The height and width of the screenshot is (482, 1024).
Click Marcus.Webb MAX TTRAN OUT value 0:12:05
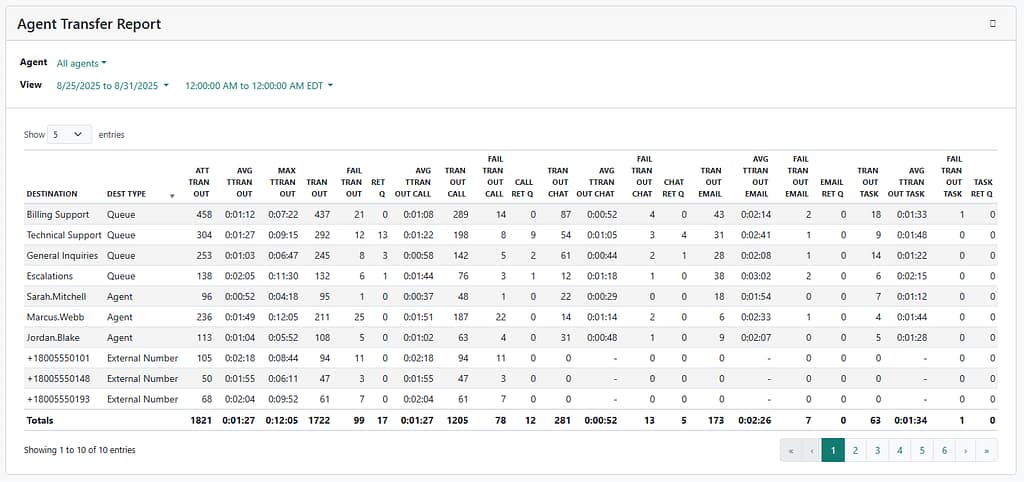[x=282, y=317]
